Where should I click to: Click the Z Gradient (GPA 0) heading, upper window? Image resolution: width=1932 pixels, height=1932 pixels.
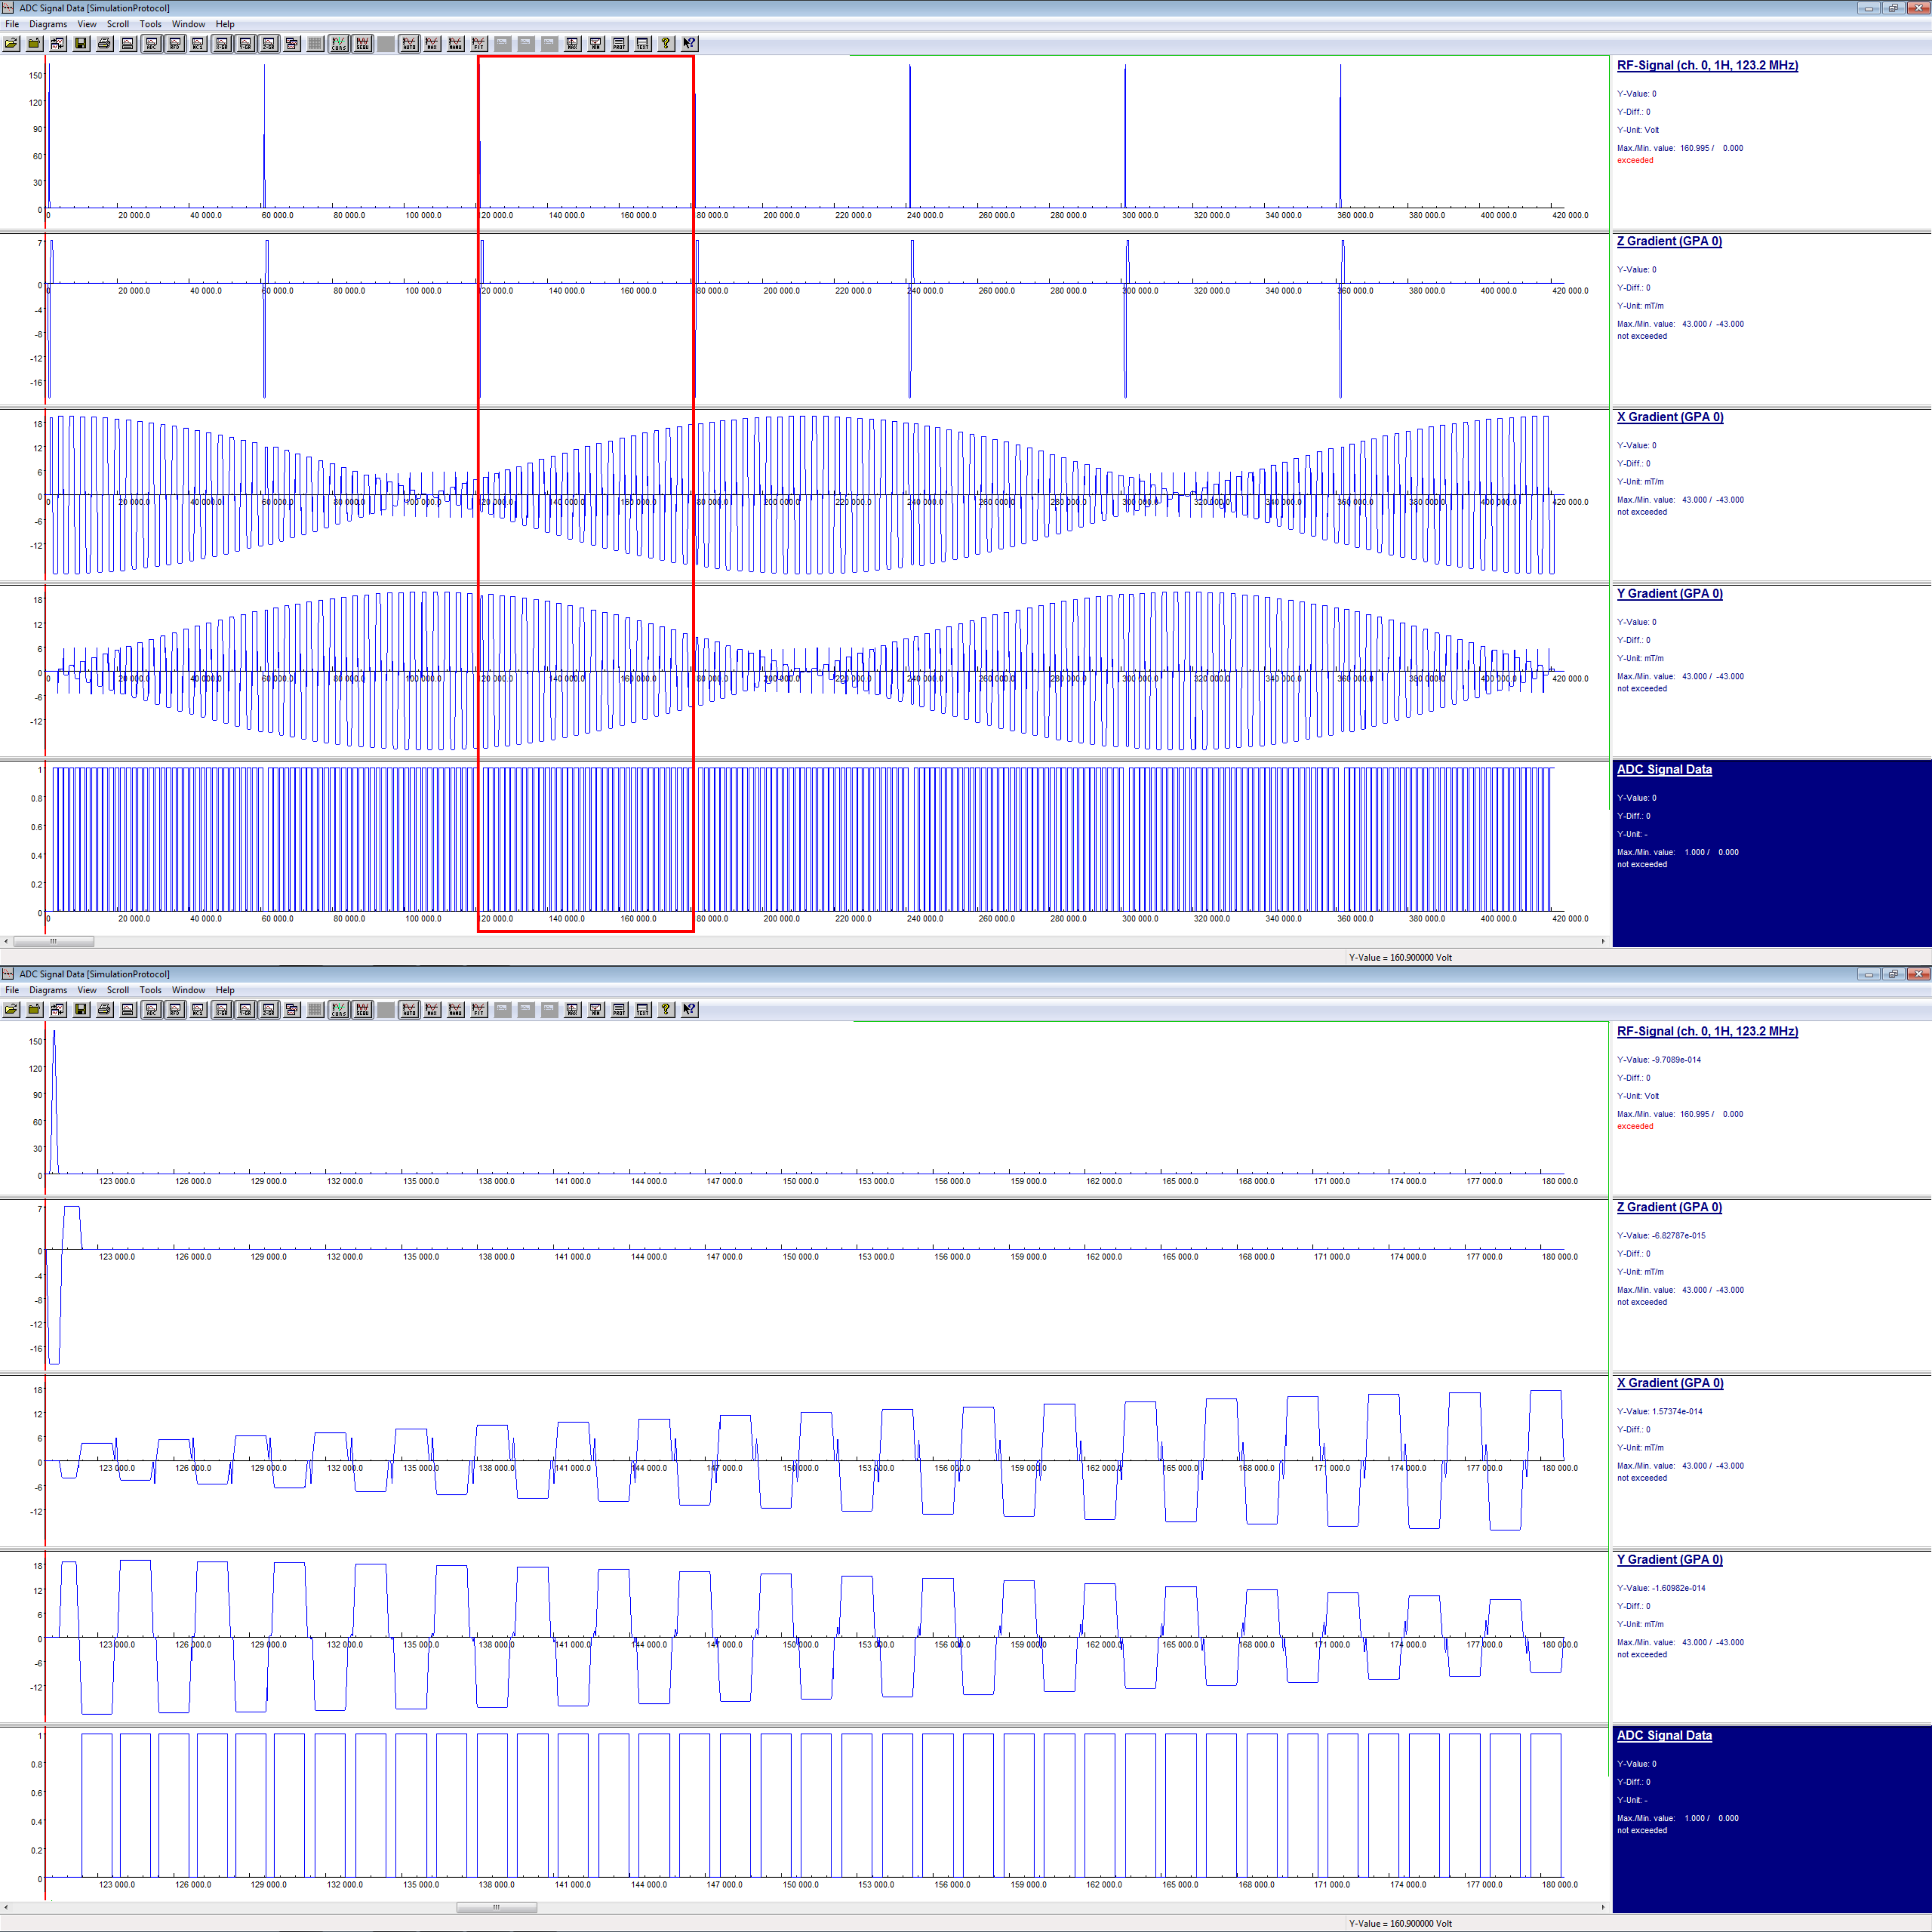click(1669, 241)
